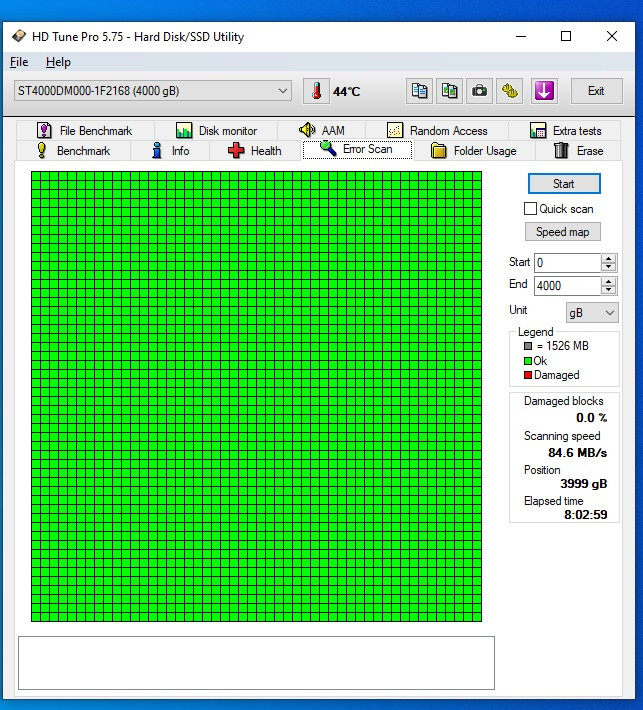
Task: Click the Speed map button
Action: [x=562, y=232]
